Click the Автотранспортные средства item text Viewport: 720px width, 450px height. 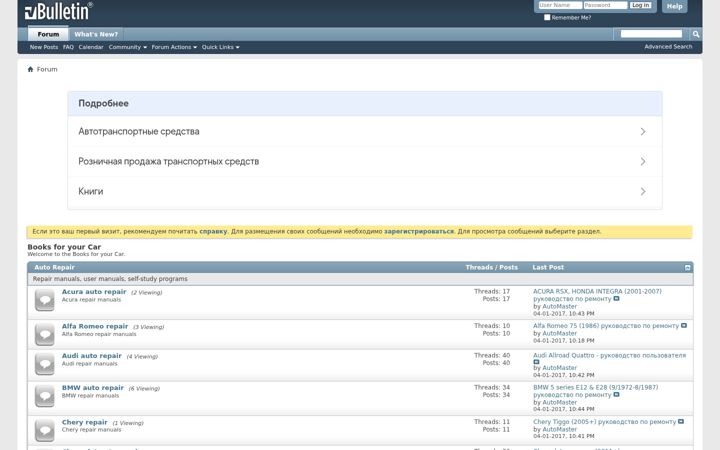click(139, 132)
